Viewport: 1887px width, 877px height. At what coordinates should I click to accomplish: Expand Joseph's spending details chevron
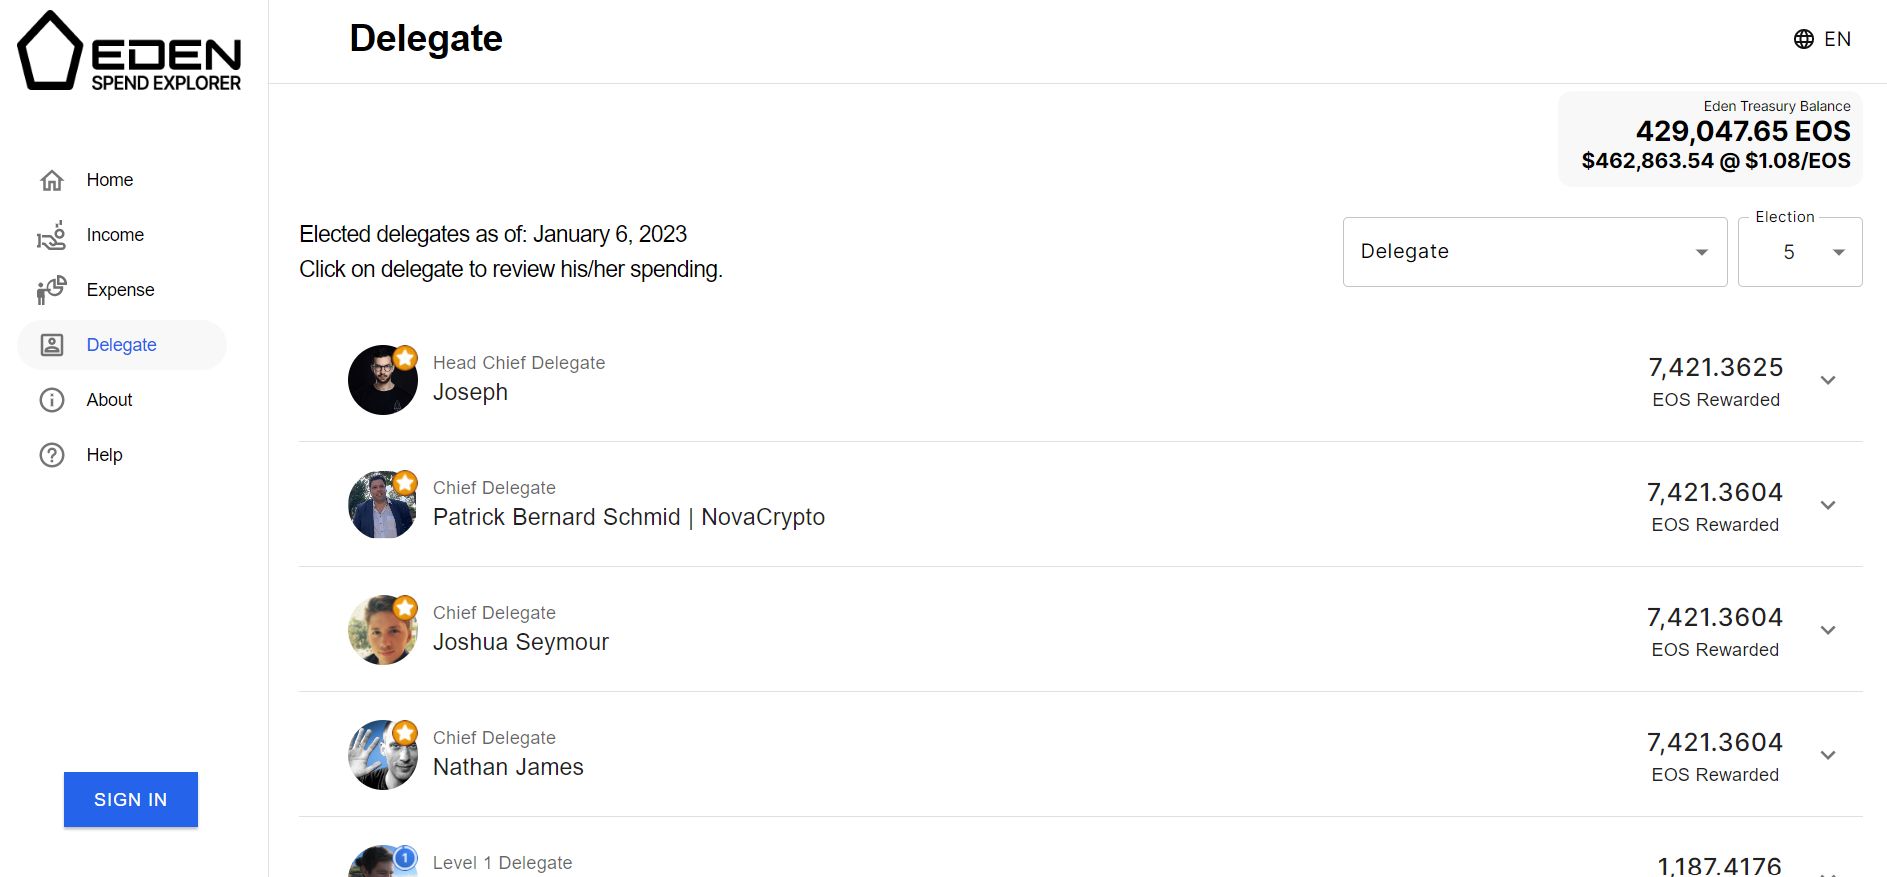(1828, 380)
